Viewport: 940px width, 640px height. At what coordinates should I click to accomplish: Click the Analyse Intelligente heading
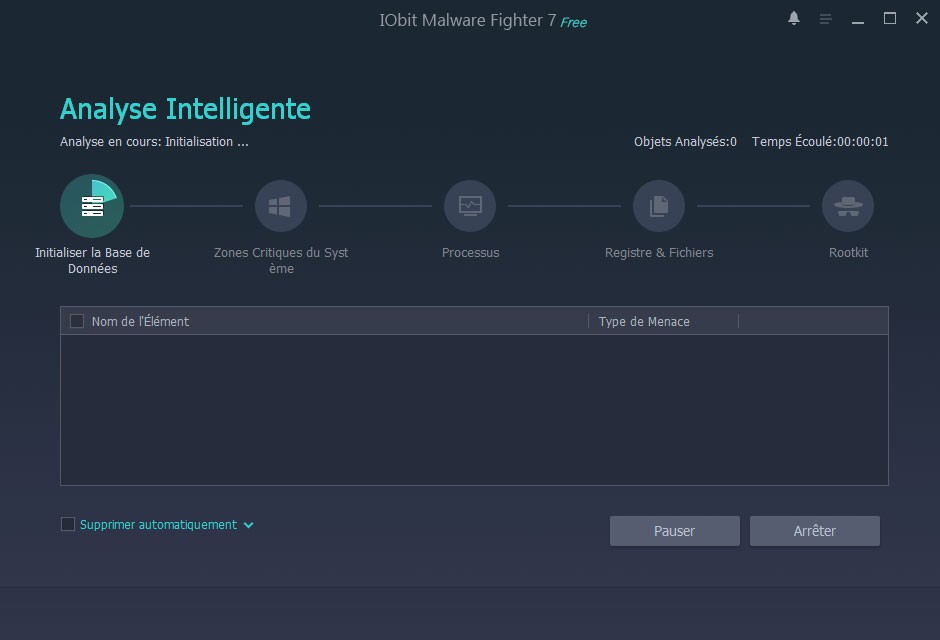[x=185, y=110]
